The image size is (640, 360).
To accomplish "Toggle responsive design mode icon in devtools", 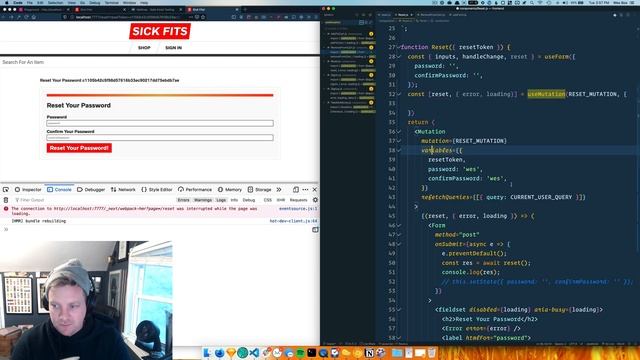I will [x=296, y=190].
